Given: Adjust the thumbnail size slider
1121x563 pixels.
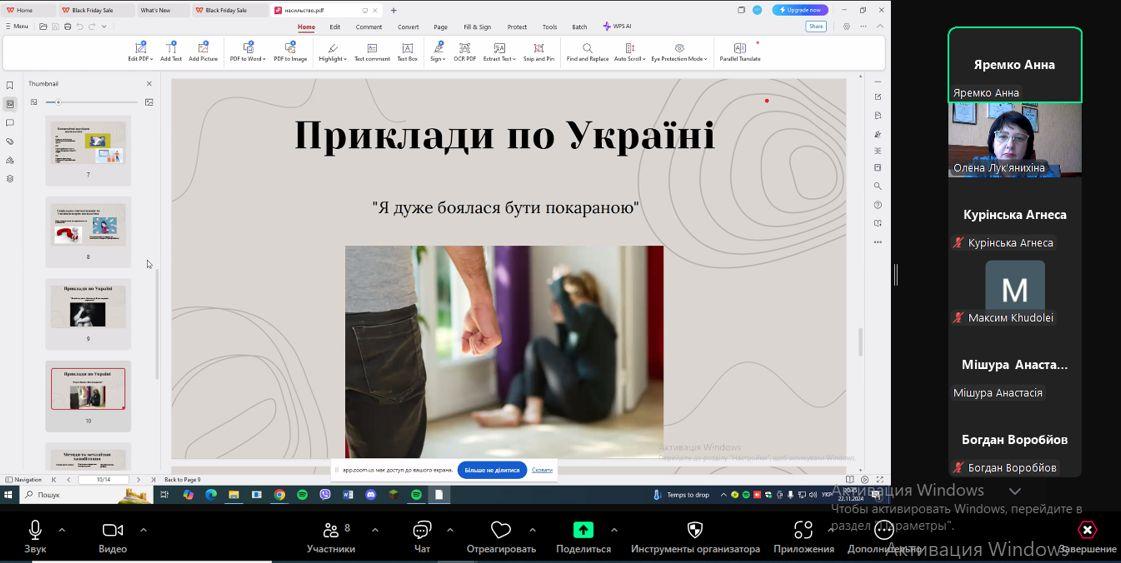Looking at the screenshot, I should [x=58, y=102].
